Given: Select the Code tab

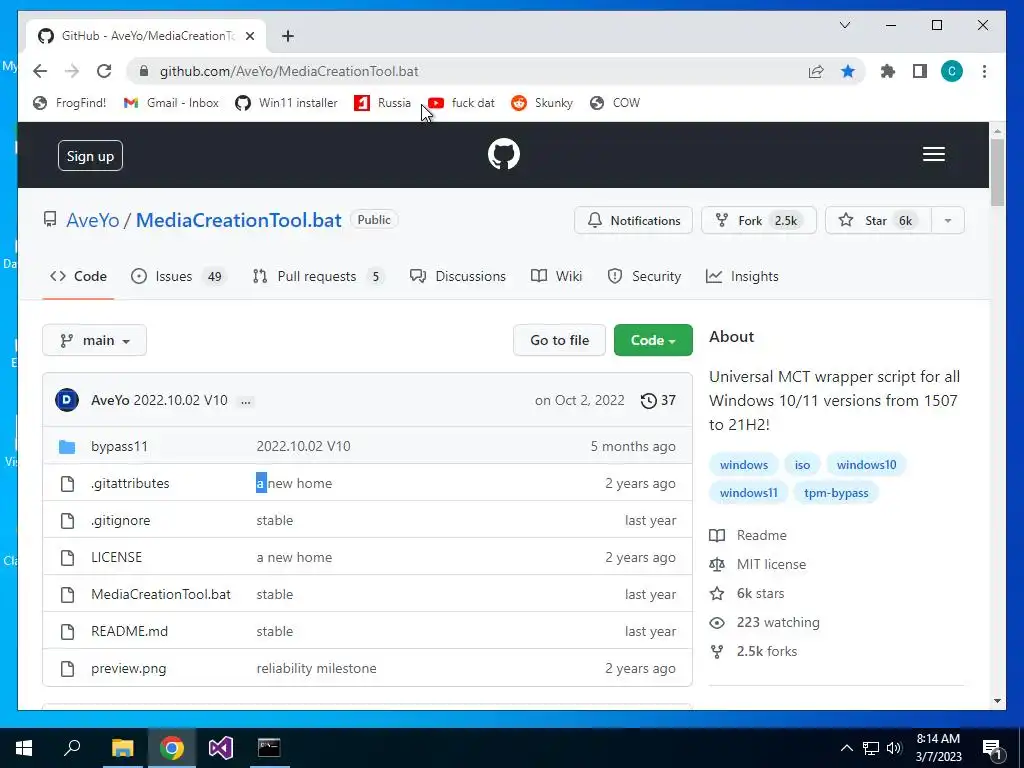Looking at the screenshot, I should pyautogui.click(x=78, y=276).
